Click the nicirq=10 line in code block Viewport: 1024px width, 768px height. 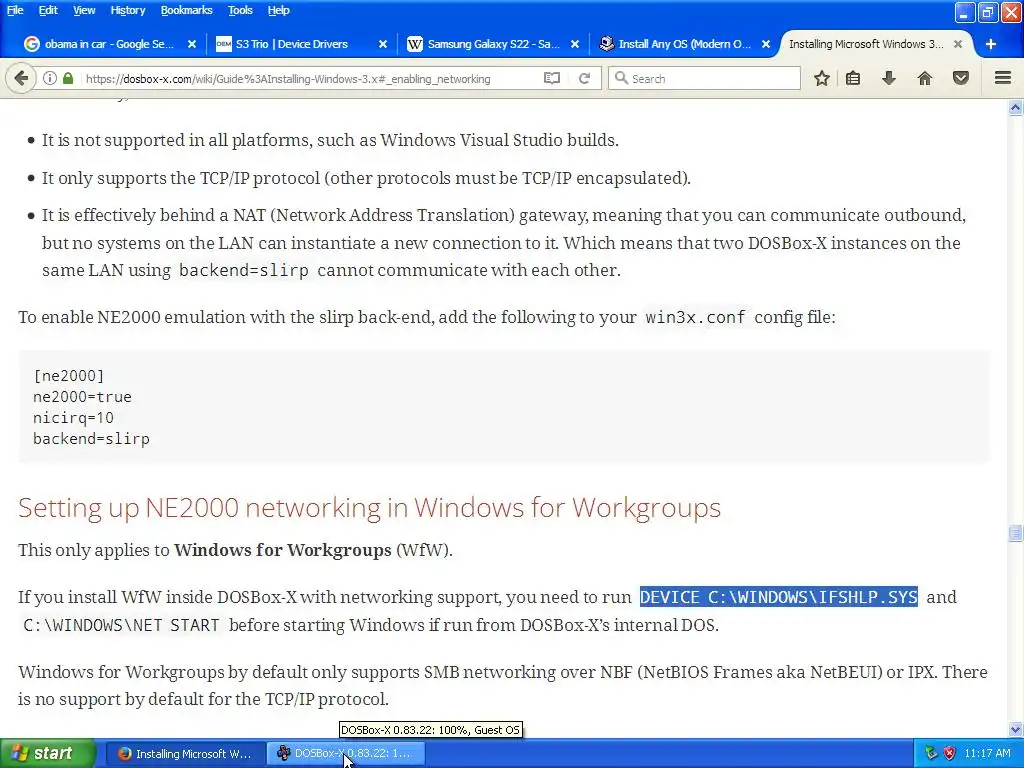(73, 418)
